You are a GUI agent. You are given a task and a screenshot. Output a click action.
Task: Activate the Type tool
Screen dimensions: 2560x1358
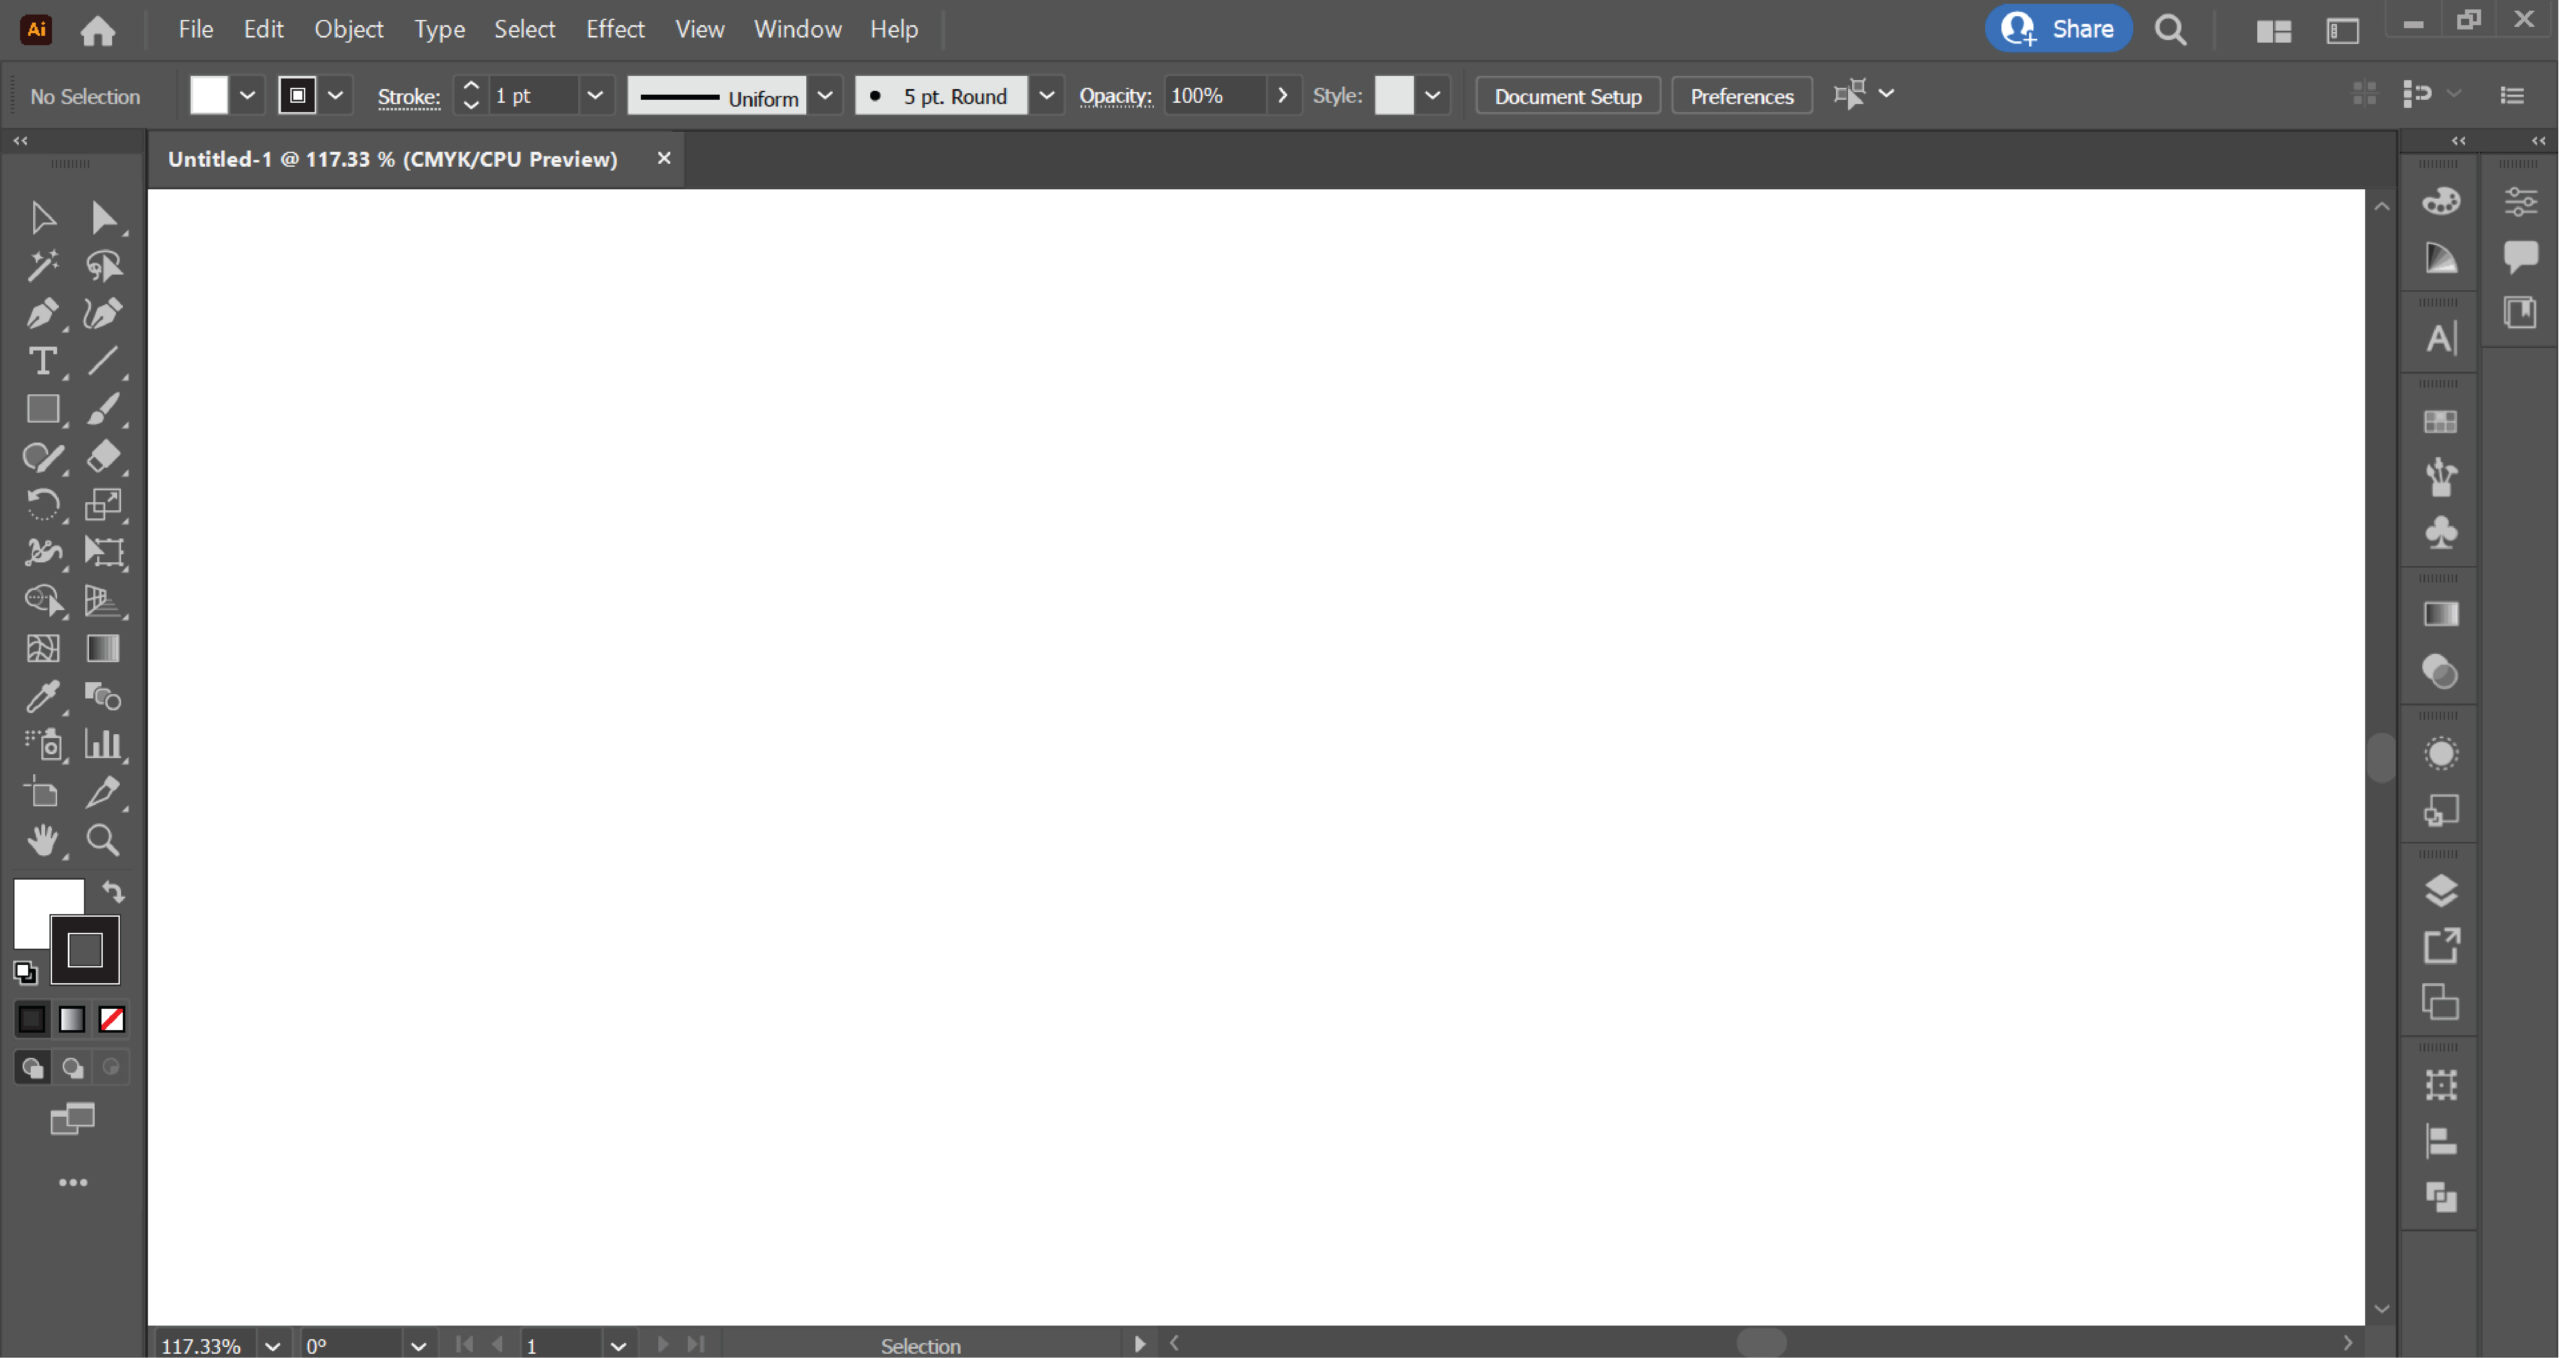coord(42,361)
